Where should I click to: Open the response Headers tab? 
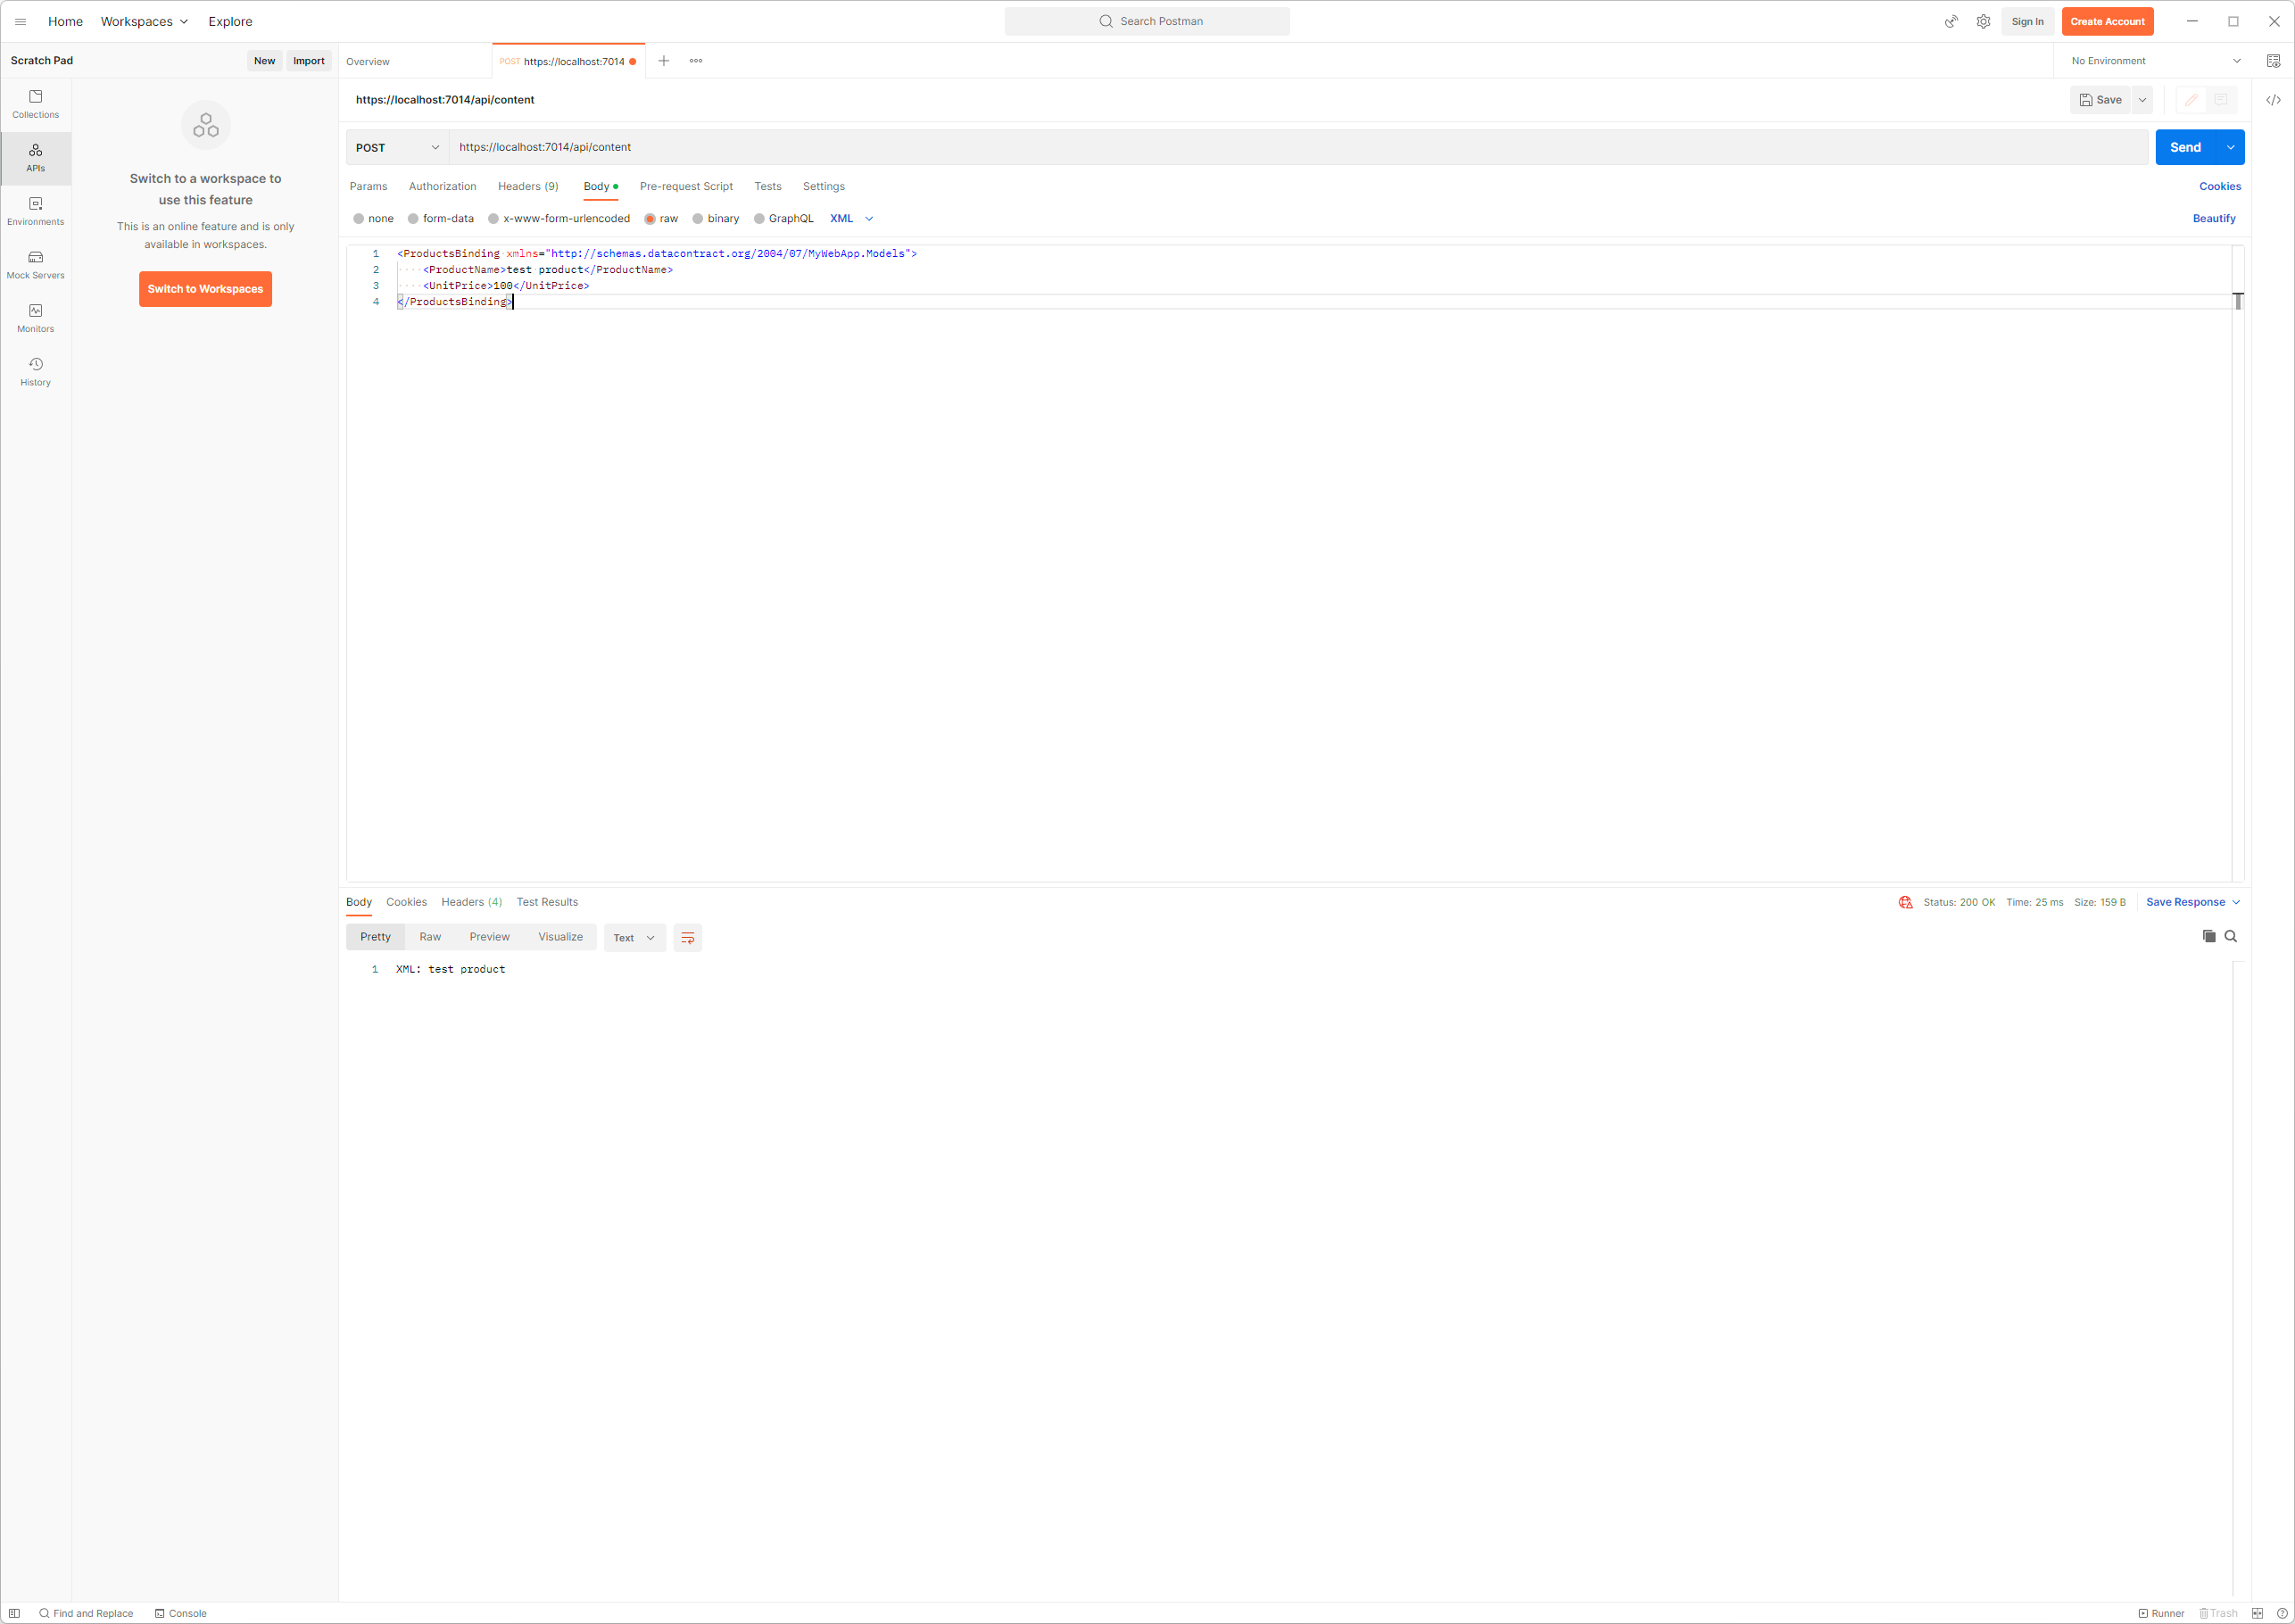click(471, 902)
